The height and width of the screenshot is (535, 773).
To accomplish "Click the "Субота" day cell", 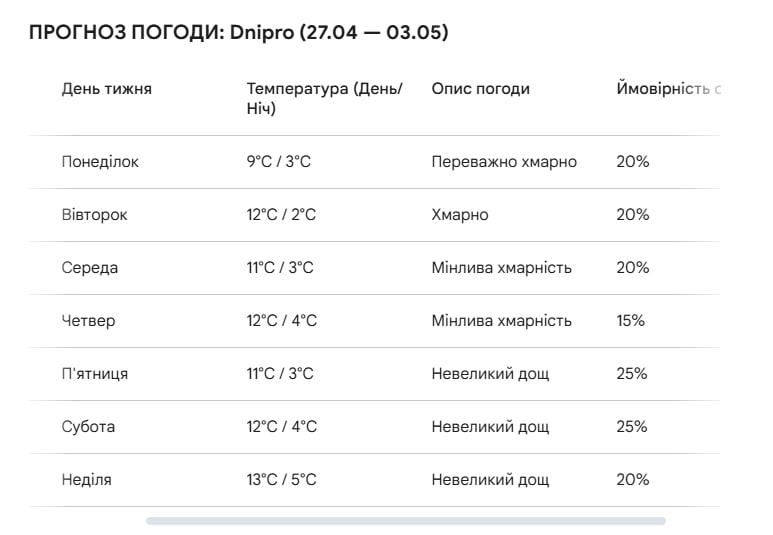I will 89,427.
